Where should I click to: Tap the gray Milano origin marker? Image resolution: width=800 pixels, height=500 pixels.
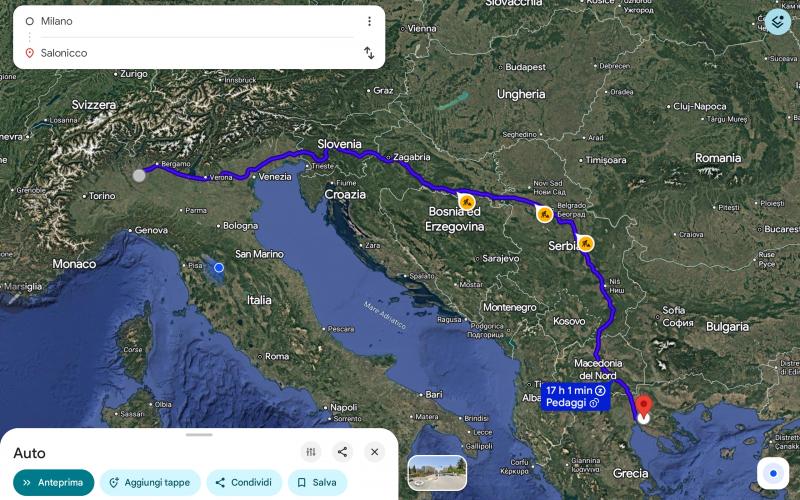(139, 176)
